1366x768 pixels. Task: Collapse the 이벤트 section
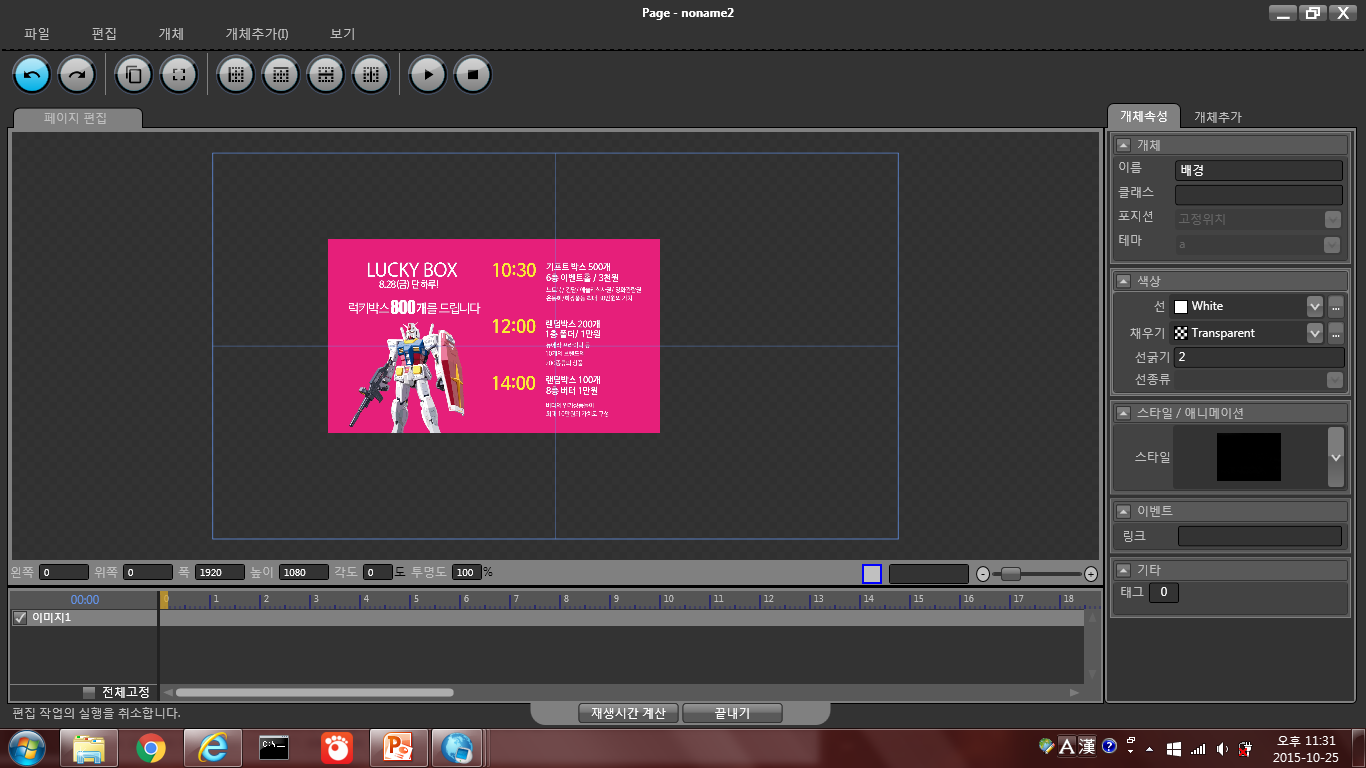[1123, 511]
